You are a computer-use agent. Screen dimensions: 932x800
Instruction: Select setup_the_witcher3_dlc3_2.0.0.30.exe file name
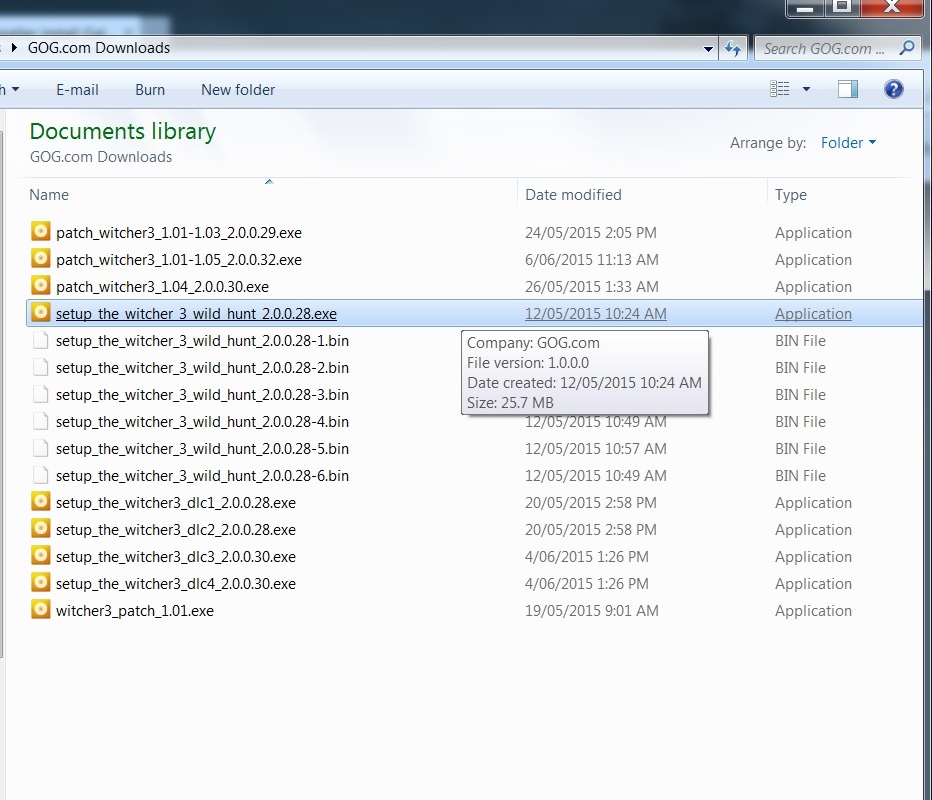click(x=176, y=557)
